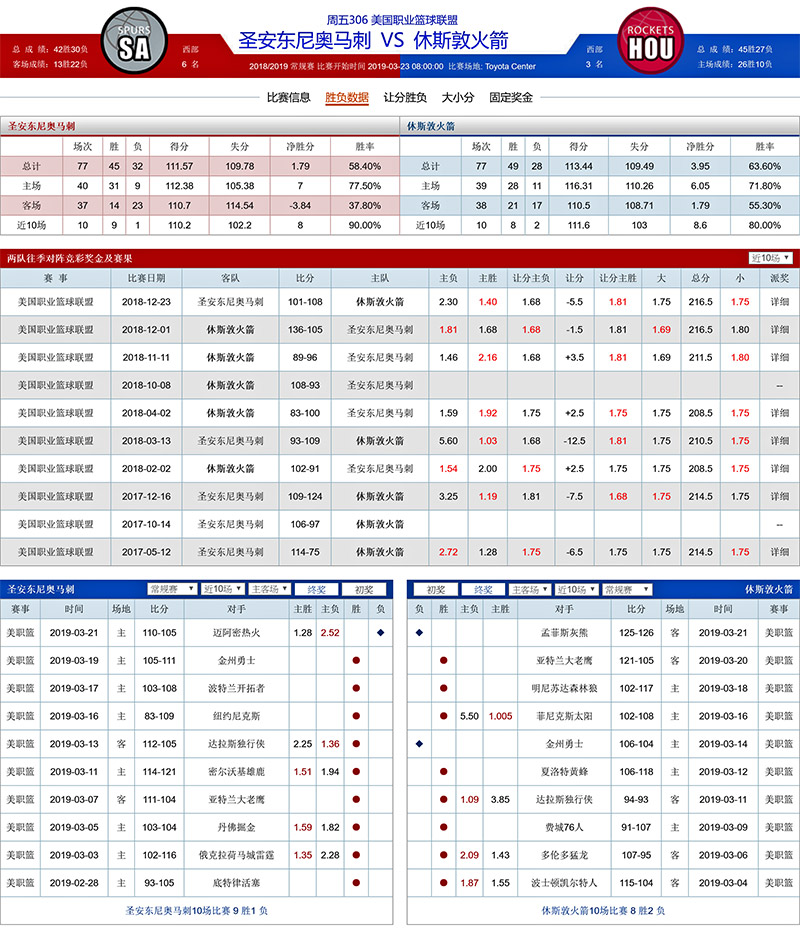View 详细 for the 2018-11-11 match
Screen dimensions: 800x933
(780, 358)
